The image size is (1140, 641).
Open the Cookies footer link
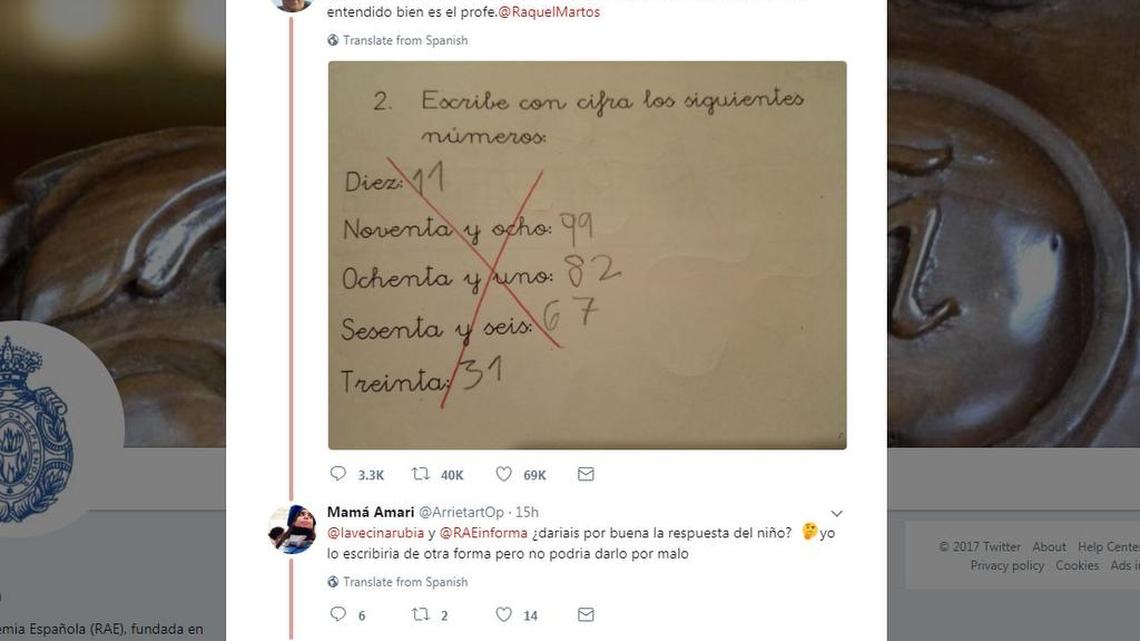(x=1077, y=565)
